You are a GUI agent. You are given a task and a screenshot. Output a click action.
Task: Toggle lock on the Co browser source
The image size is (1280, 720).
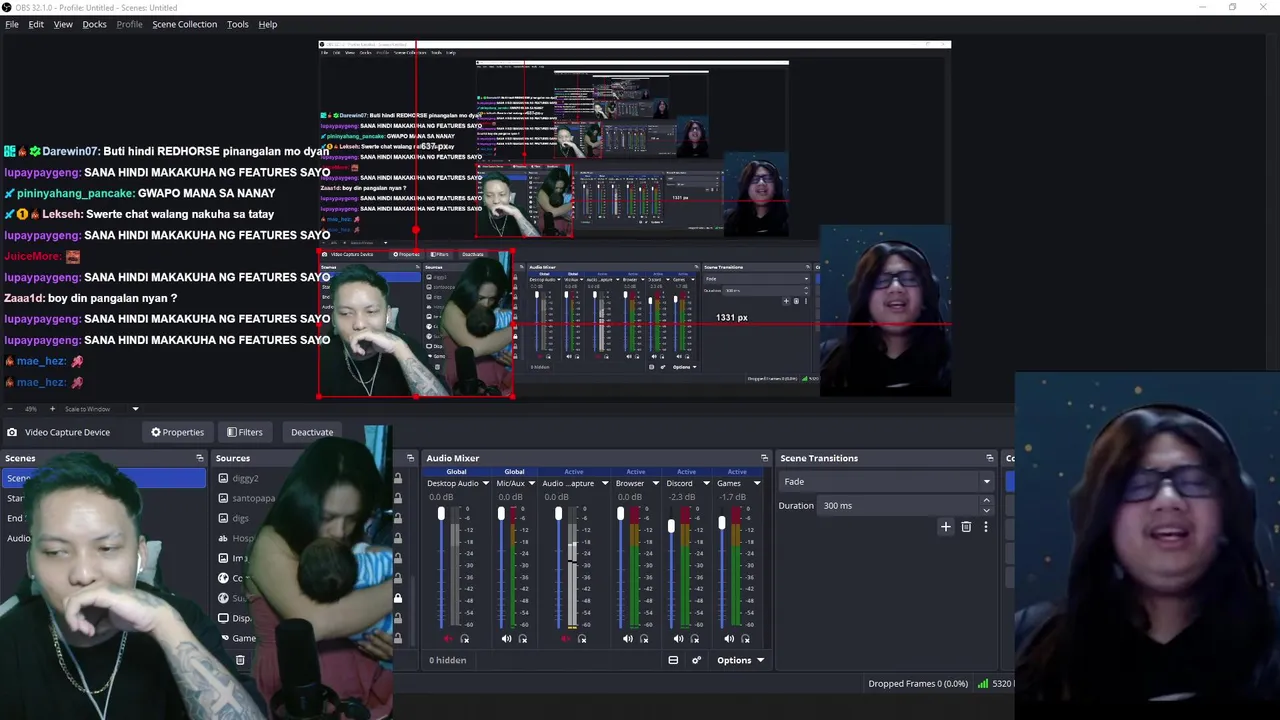click(x=398, y=578)
